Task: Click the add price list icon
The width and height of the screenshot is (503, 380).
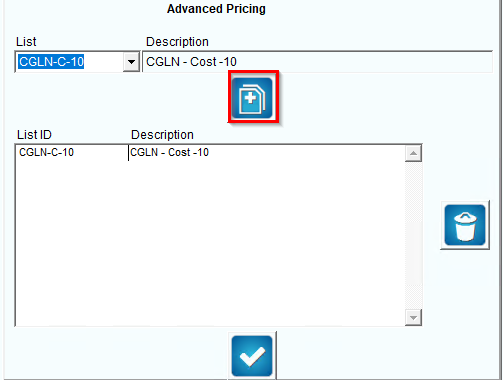Action: pos(252,98)
